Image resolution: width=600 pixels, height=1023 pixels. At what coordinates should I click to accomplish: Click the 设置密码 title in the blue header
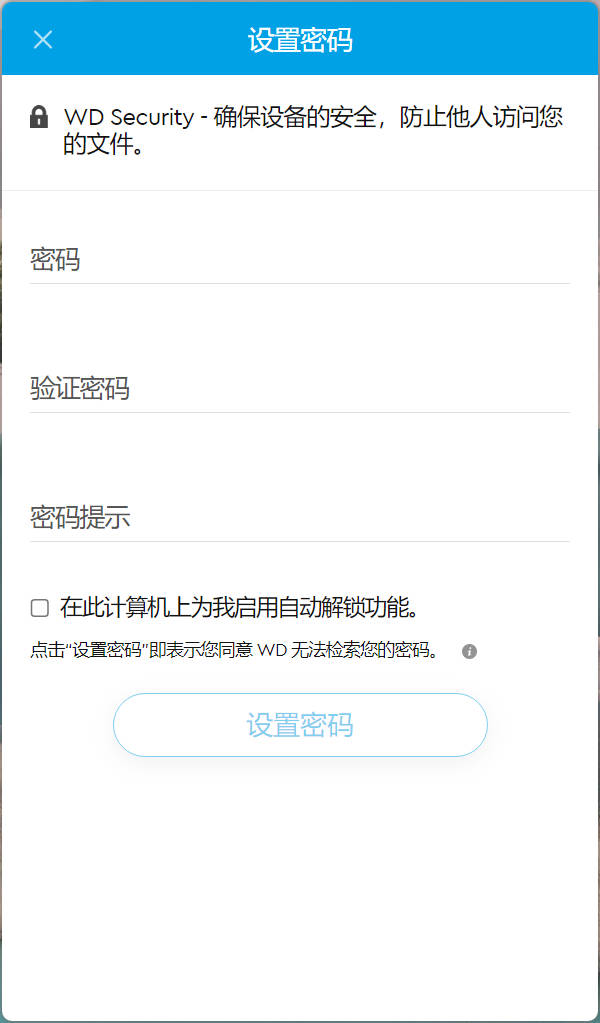pos(300,40)
